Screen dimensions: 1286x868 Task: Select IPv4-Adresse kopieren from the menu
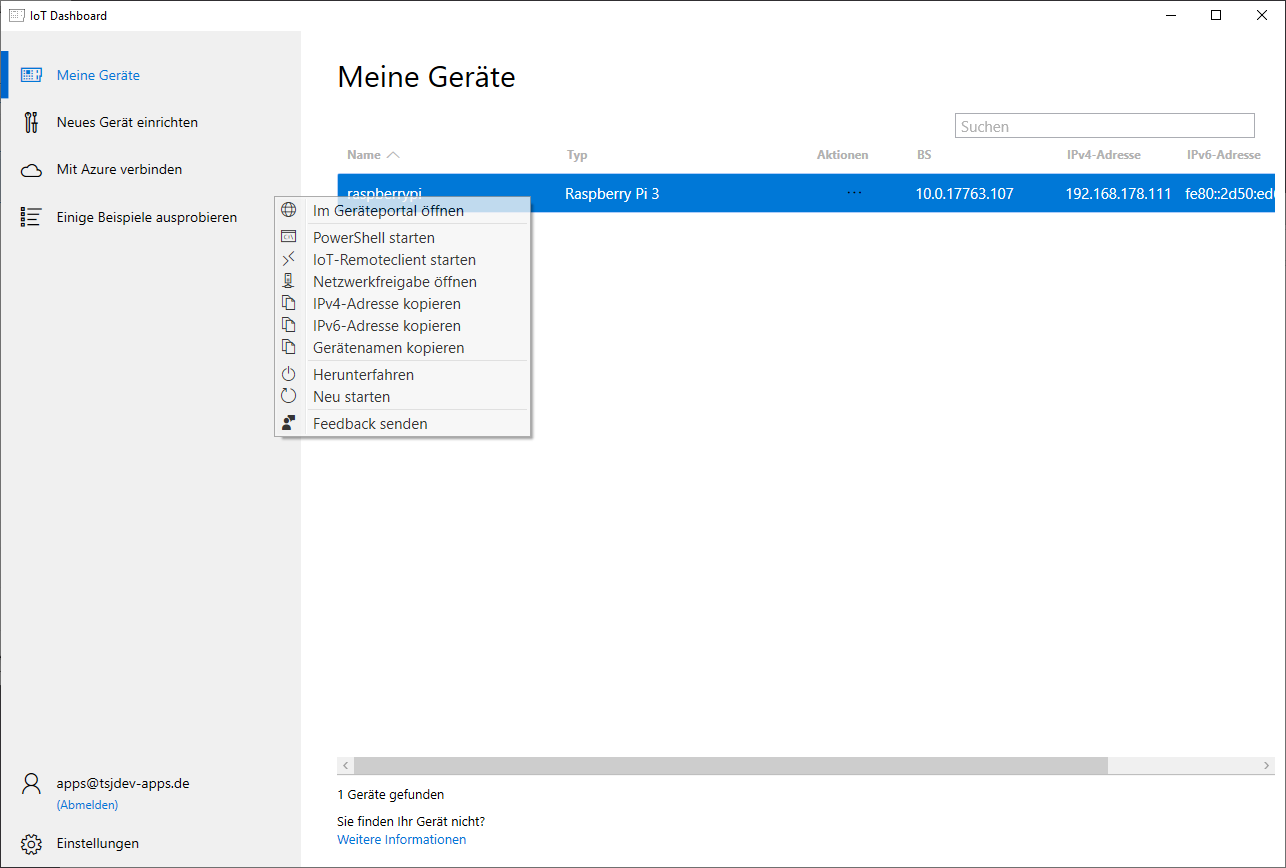pos(386,304)
